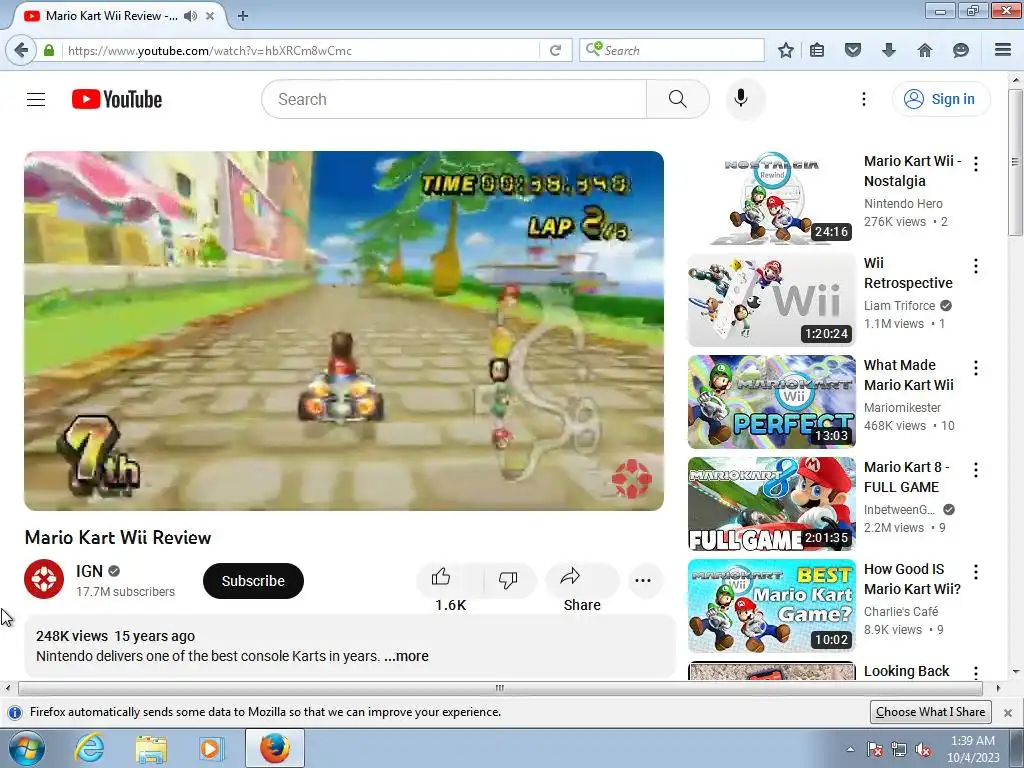Image resolution: width=1024 pixels, height=768 pixels.
Task: Bookmark this page with the star icon
Action: (x=786, y=50)
